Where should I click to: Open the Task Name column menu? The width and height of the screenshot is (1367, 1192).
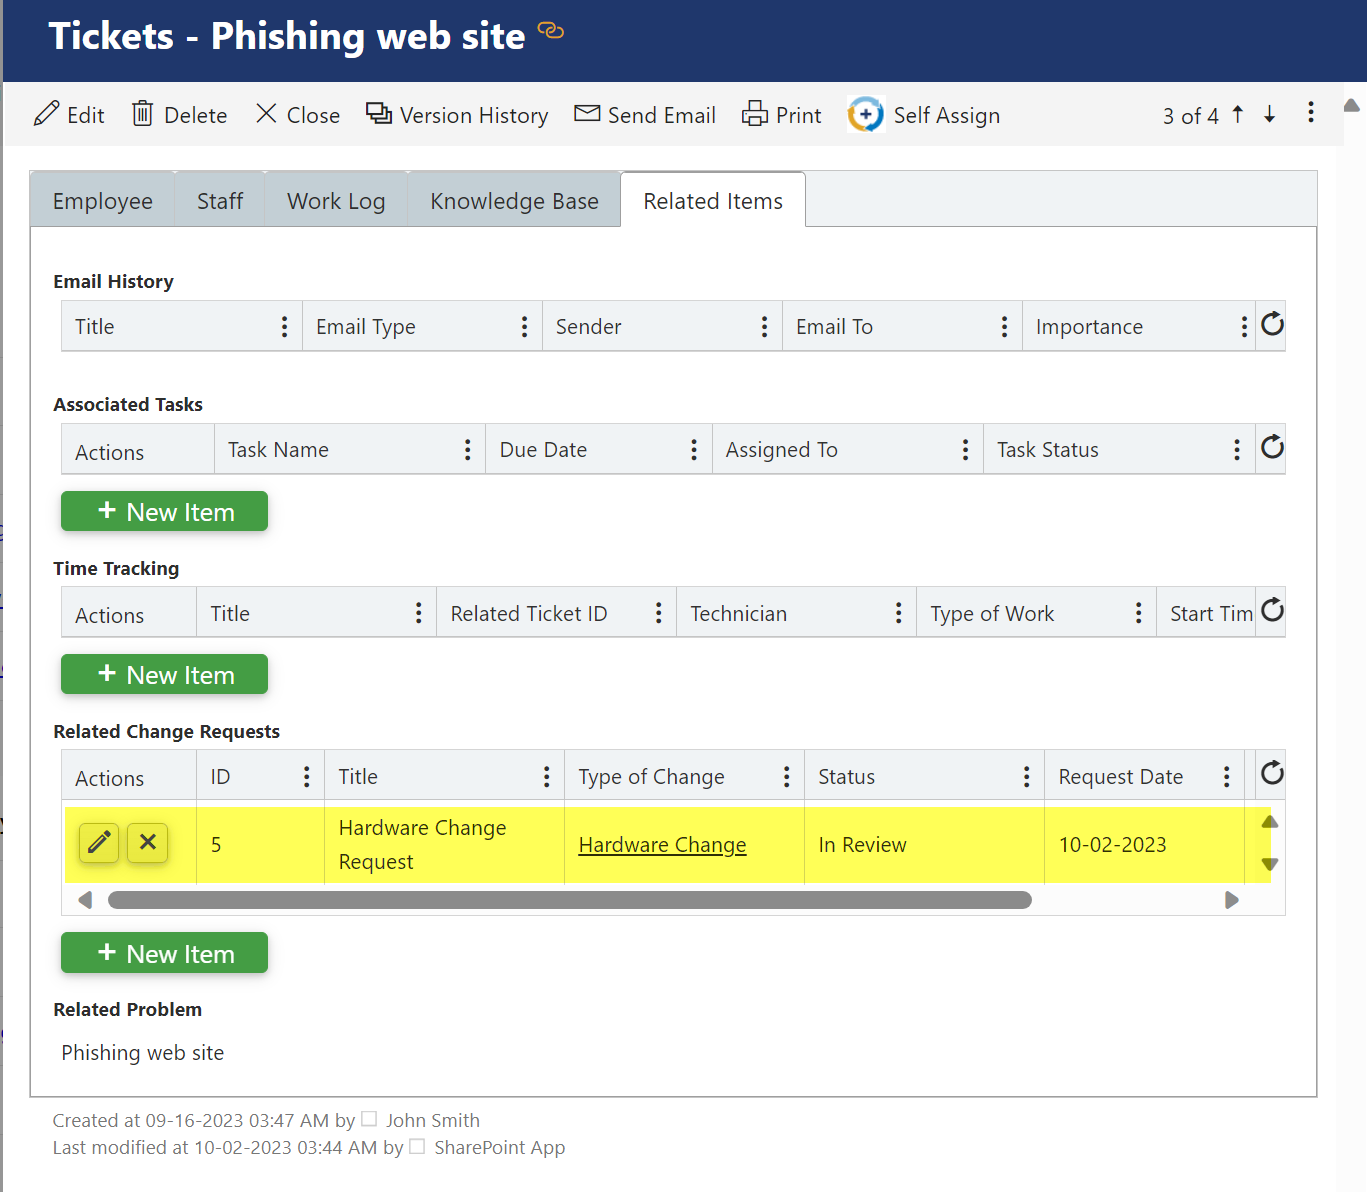point(467,450)
